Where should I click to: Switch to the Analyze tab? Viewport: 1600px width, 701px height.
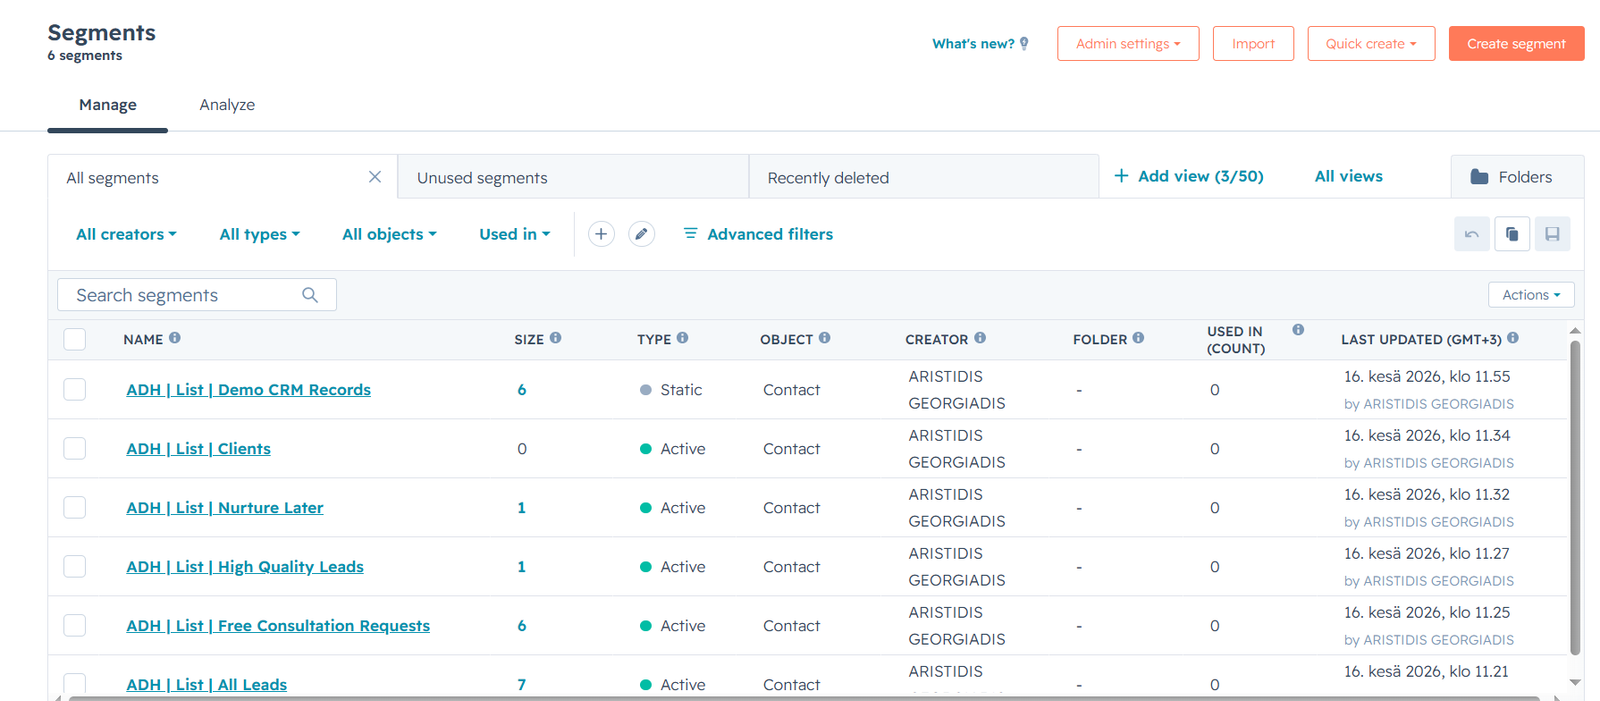pyautogui.click(x=227, y=105)
